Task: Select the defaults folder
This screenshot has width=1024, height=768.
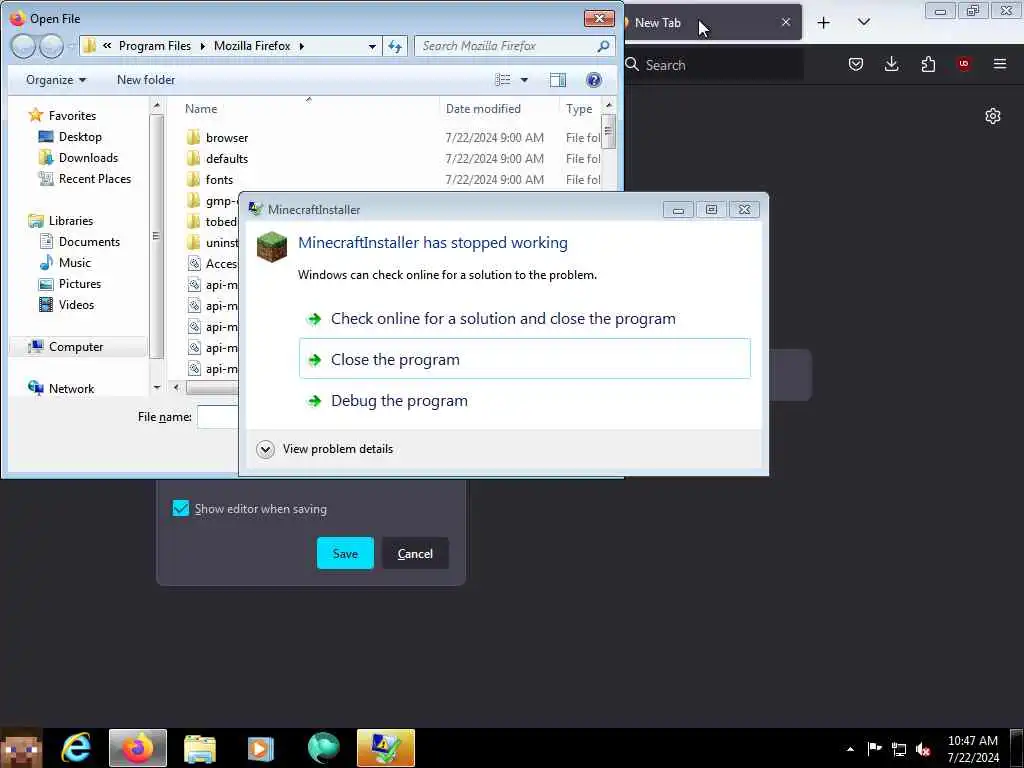Action: (227, 159)
